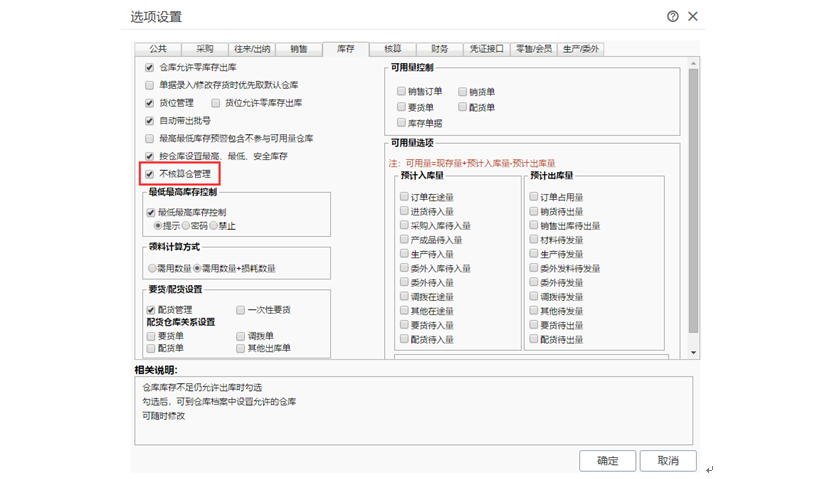Check 调拨在途量 option
The image size is (836, 479).
pos(404,297)
